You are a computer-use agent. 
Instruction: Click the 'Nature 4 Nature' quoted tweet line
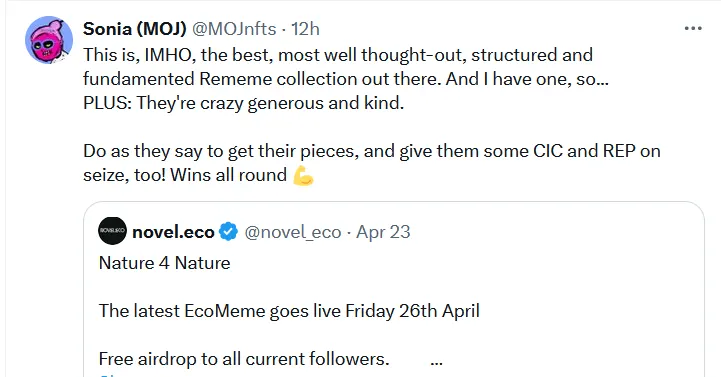pos(165,263)
